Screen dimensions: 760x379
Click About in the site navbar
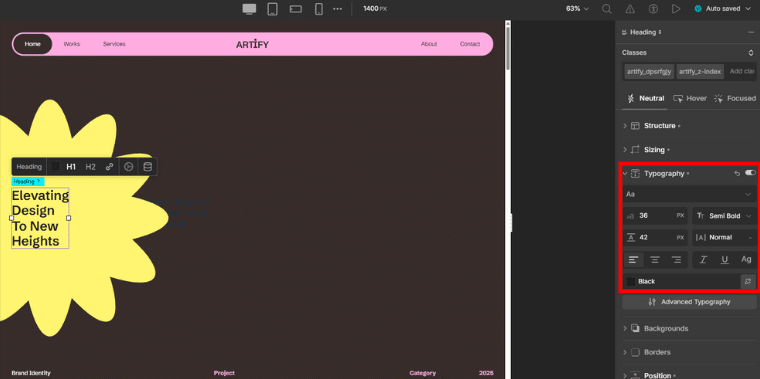[x=429, y=44]
